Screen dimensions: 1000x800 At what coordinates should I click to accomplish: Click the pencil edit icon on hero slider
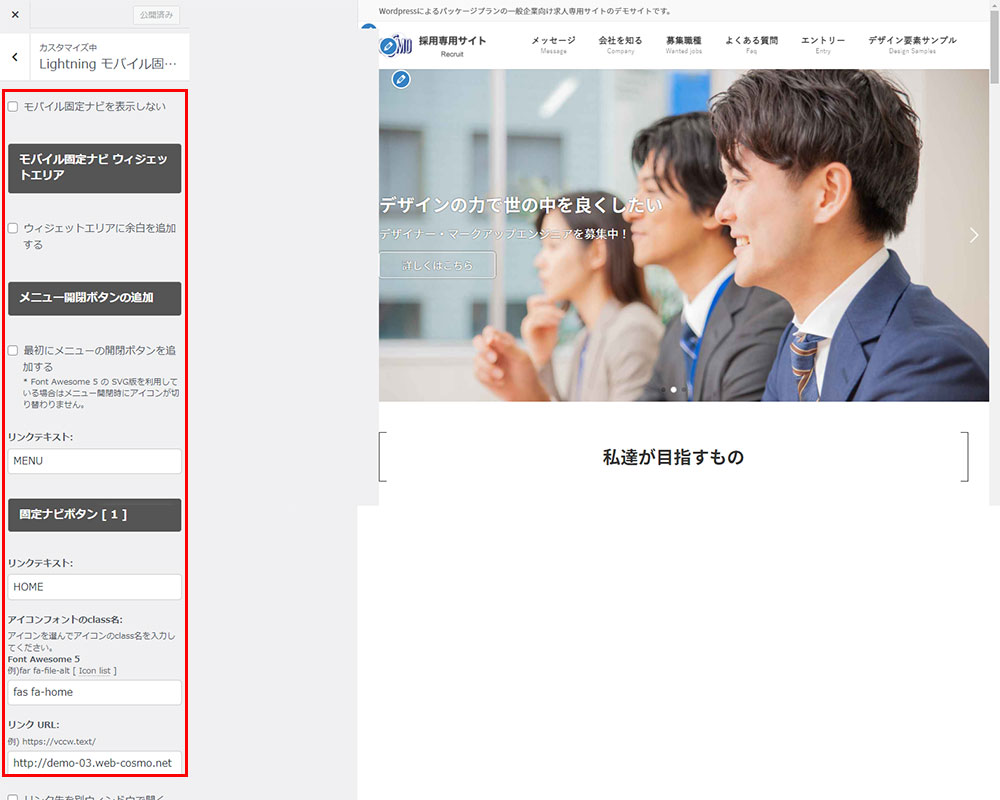coord(401,79)
